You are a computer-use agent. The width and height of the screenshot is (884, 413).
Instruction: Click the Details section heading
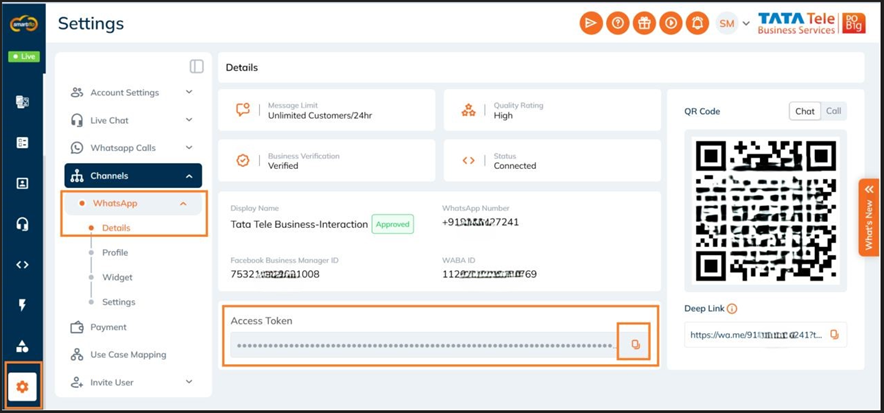242,68
